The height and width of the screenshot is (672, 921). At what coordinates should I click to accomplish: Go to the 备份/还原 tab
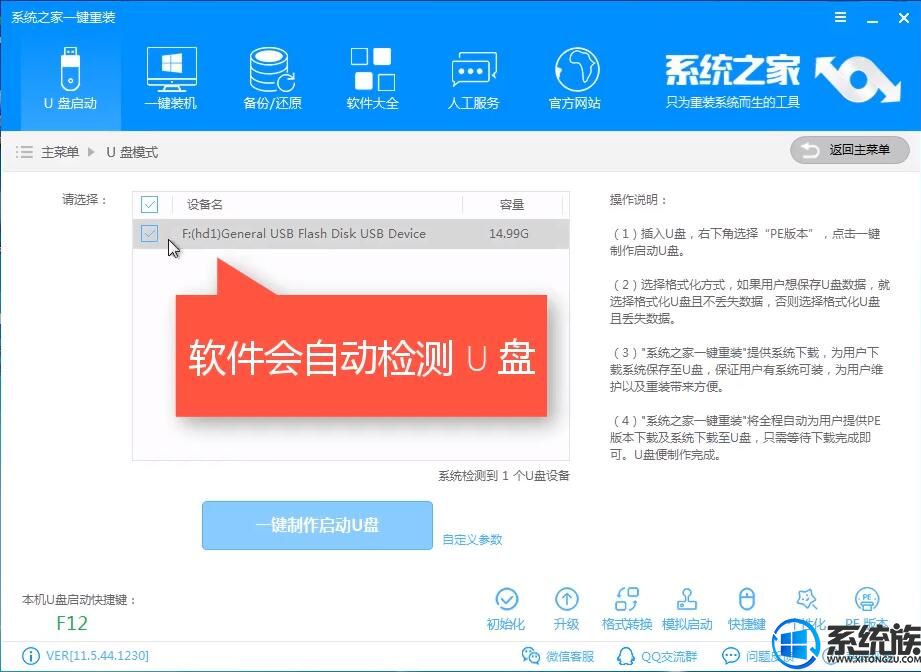(x=273, y=79)
